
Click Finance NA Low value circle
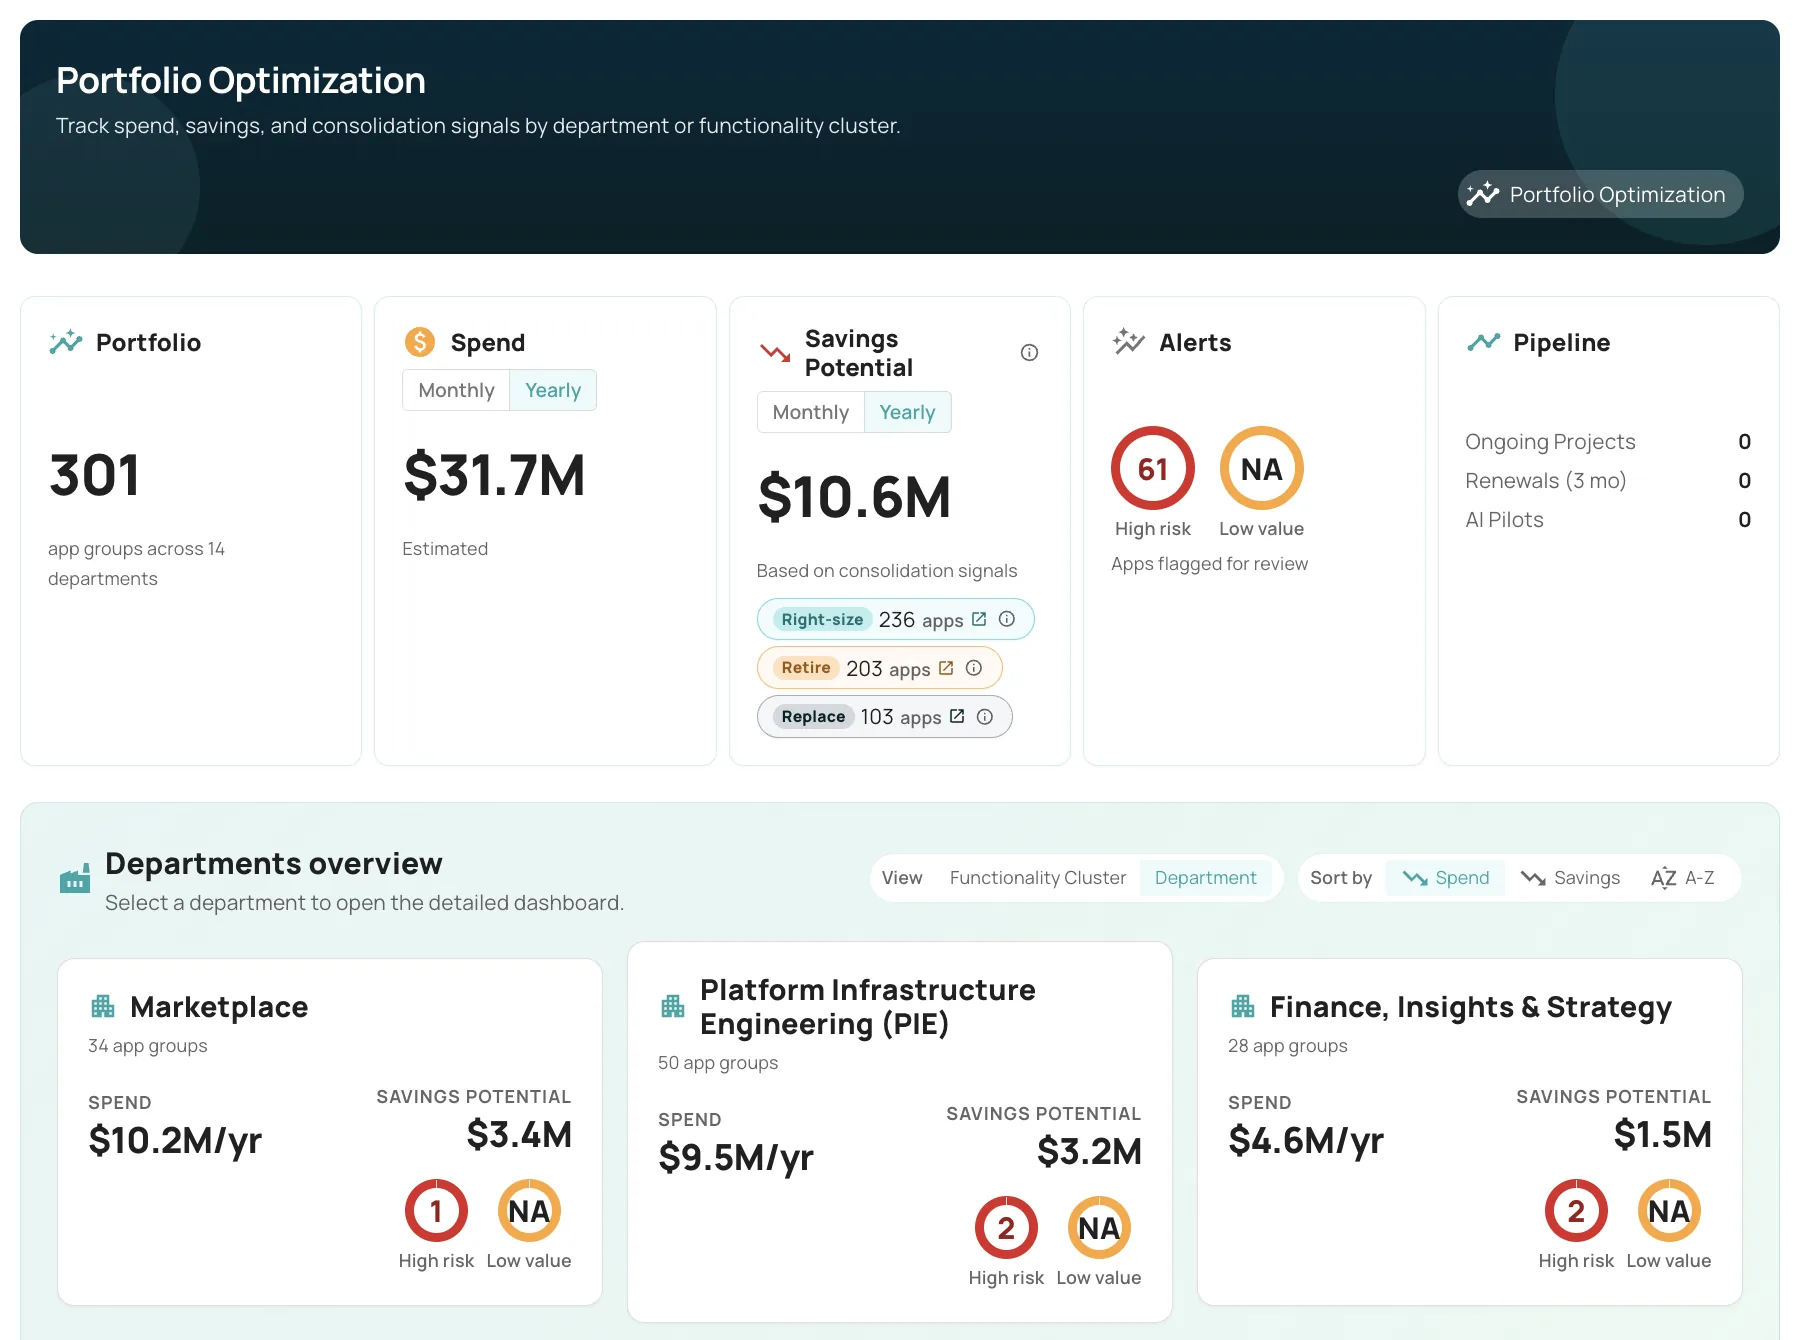[1669, 1210]
